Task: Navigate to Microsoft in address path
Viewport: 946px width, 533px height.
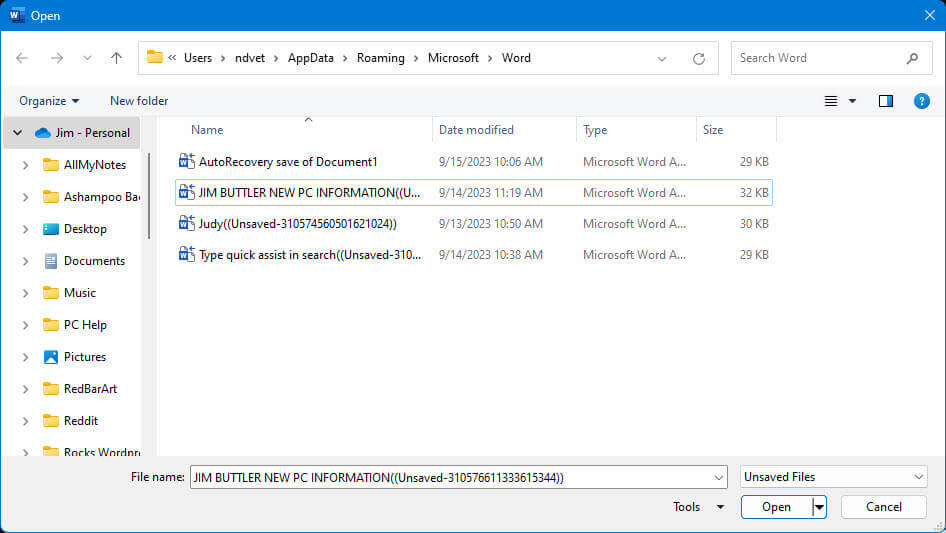Action: tap(453, 58)
